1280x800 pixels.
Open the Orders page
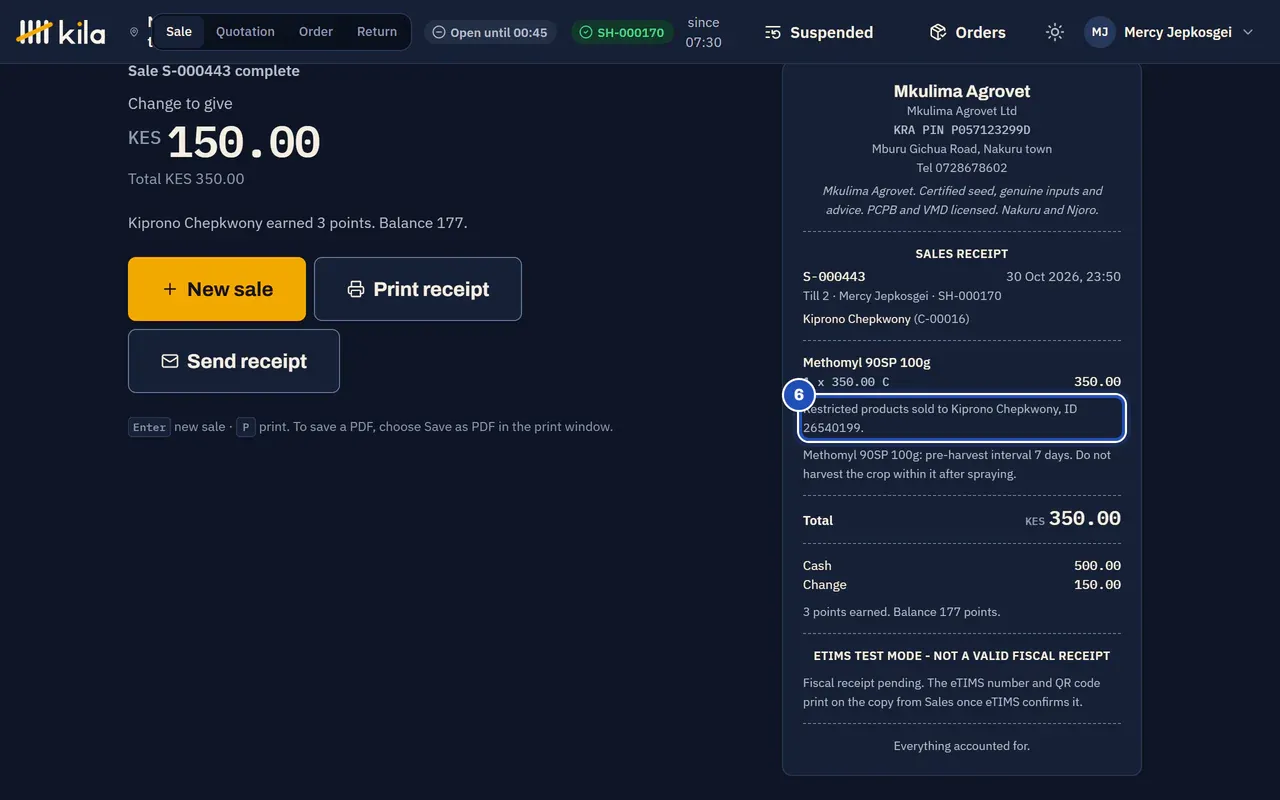(968, 32)
